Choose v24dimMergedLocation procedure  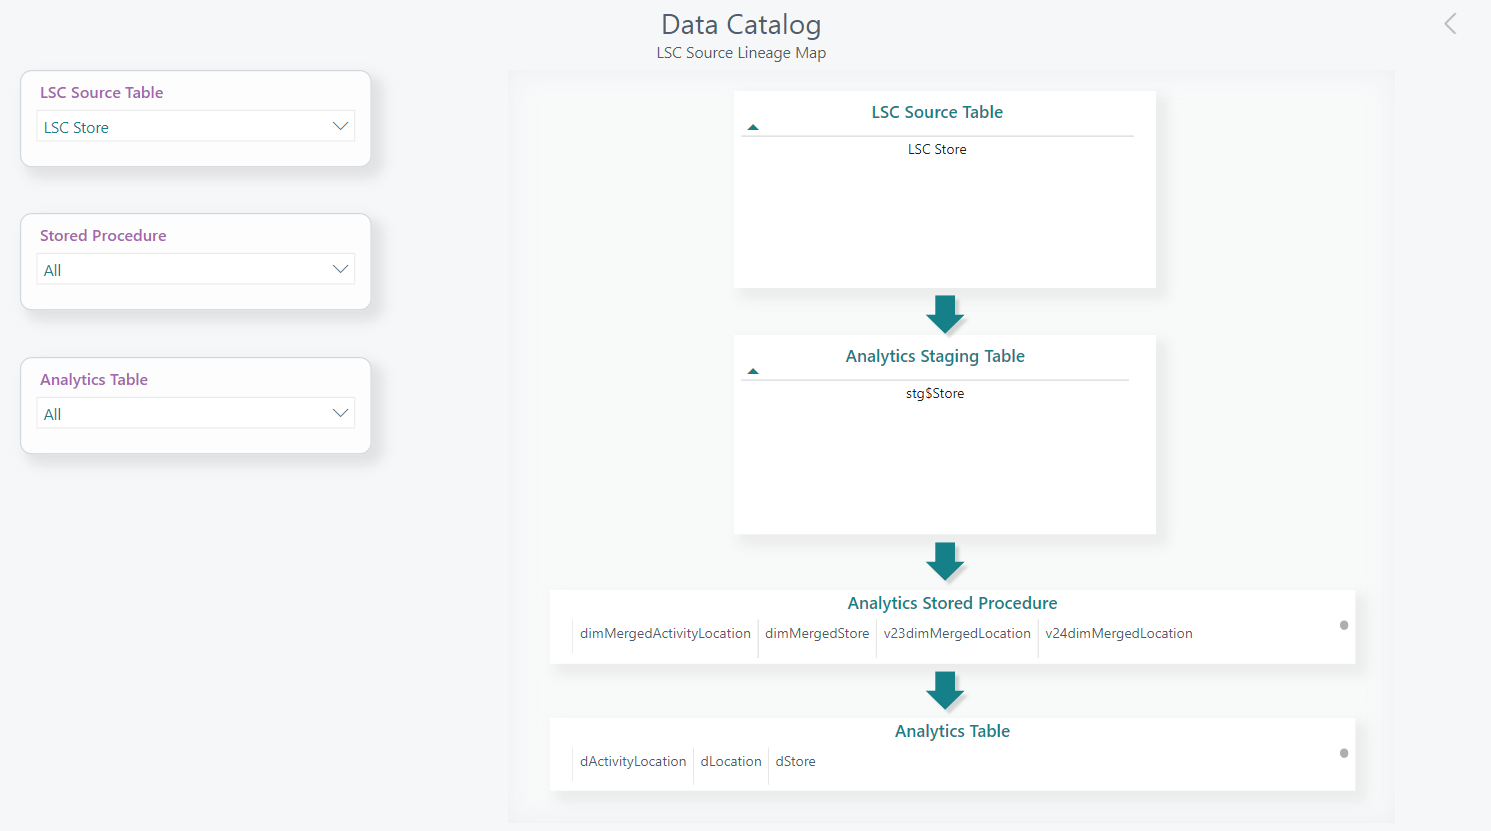[x=1118, y=634]
